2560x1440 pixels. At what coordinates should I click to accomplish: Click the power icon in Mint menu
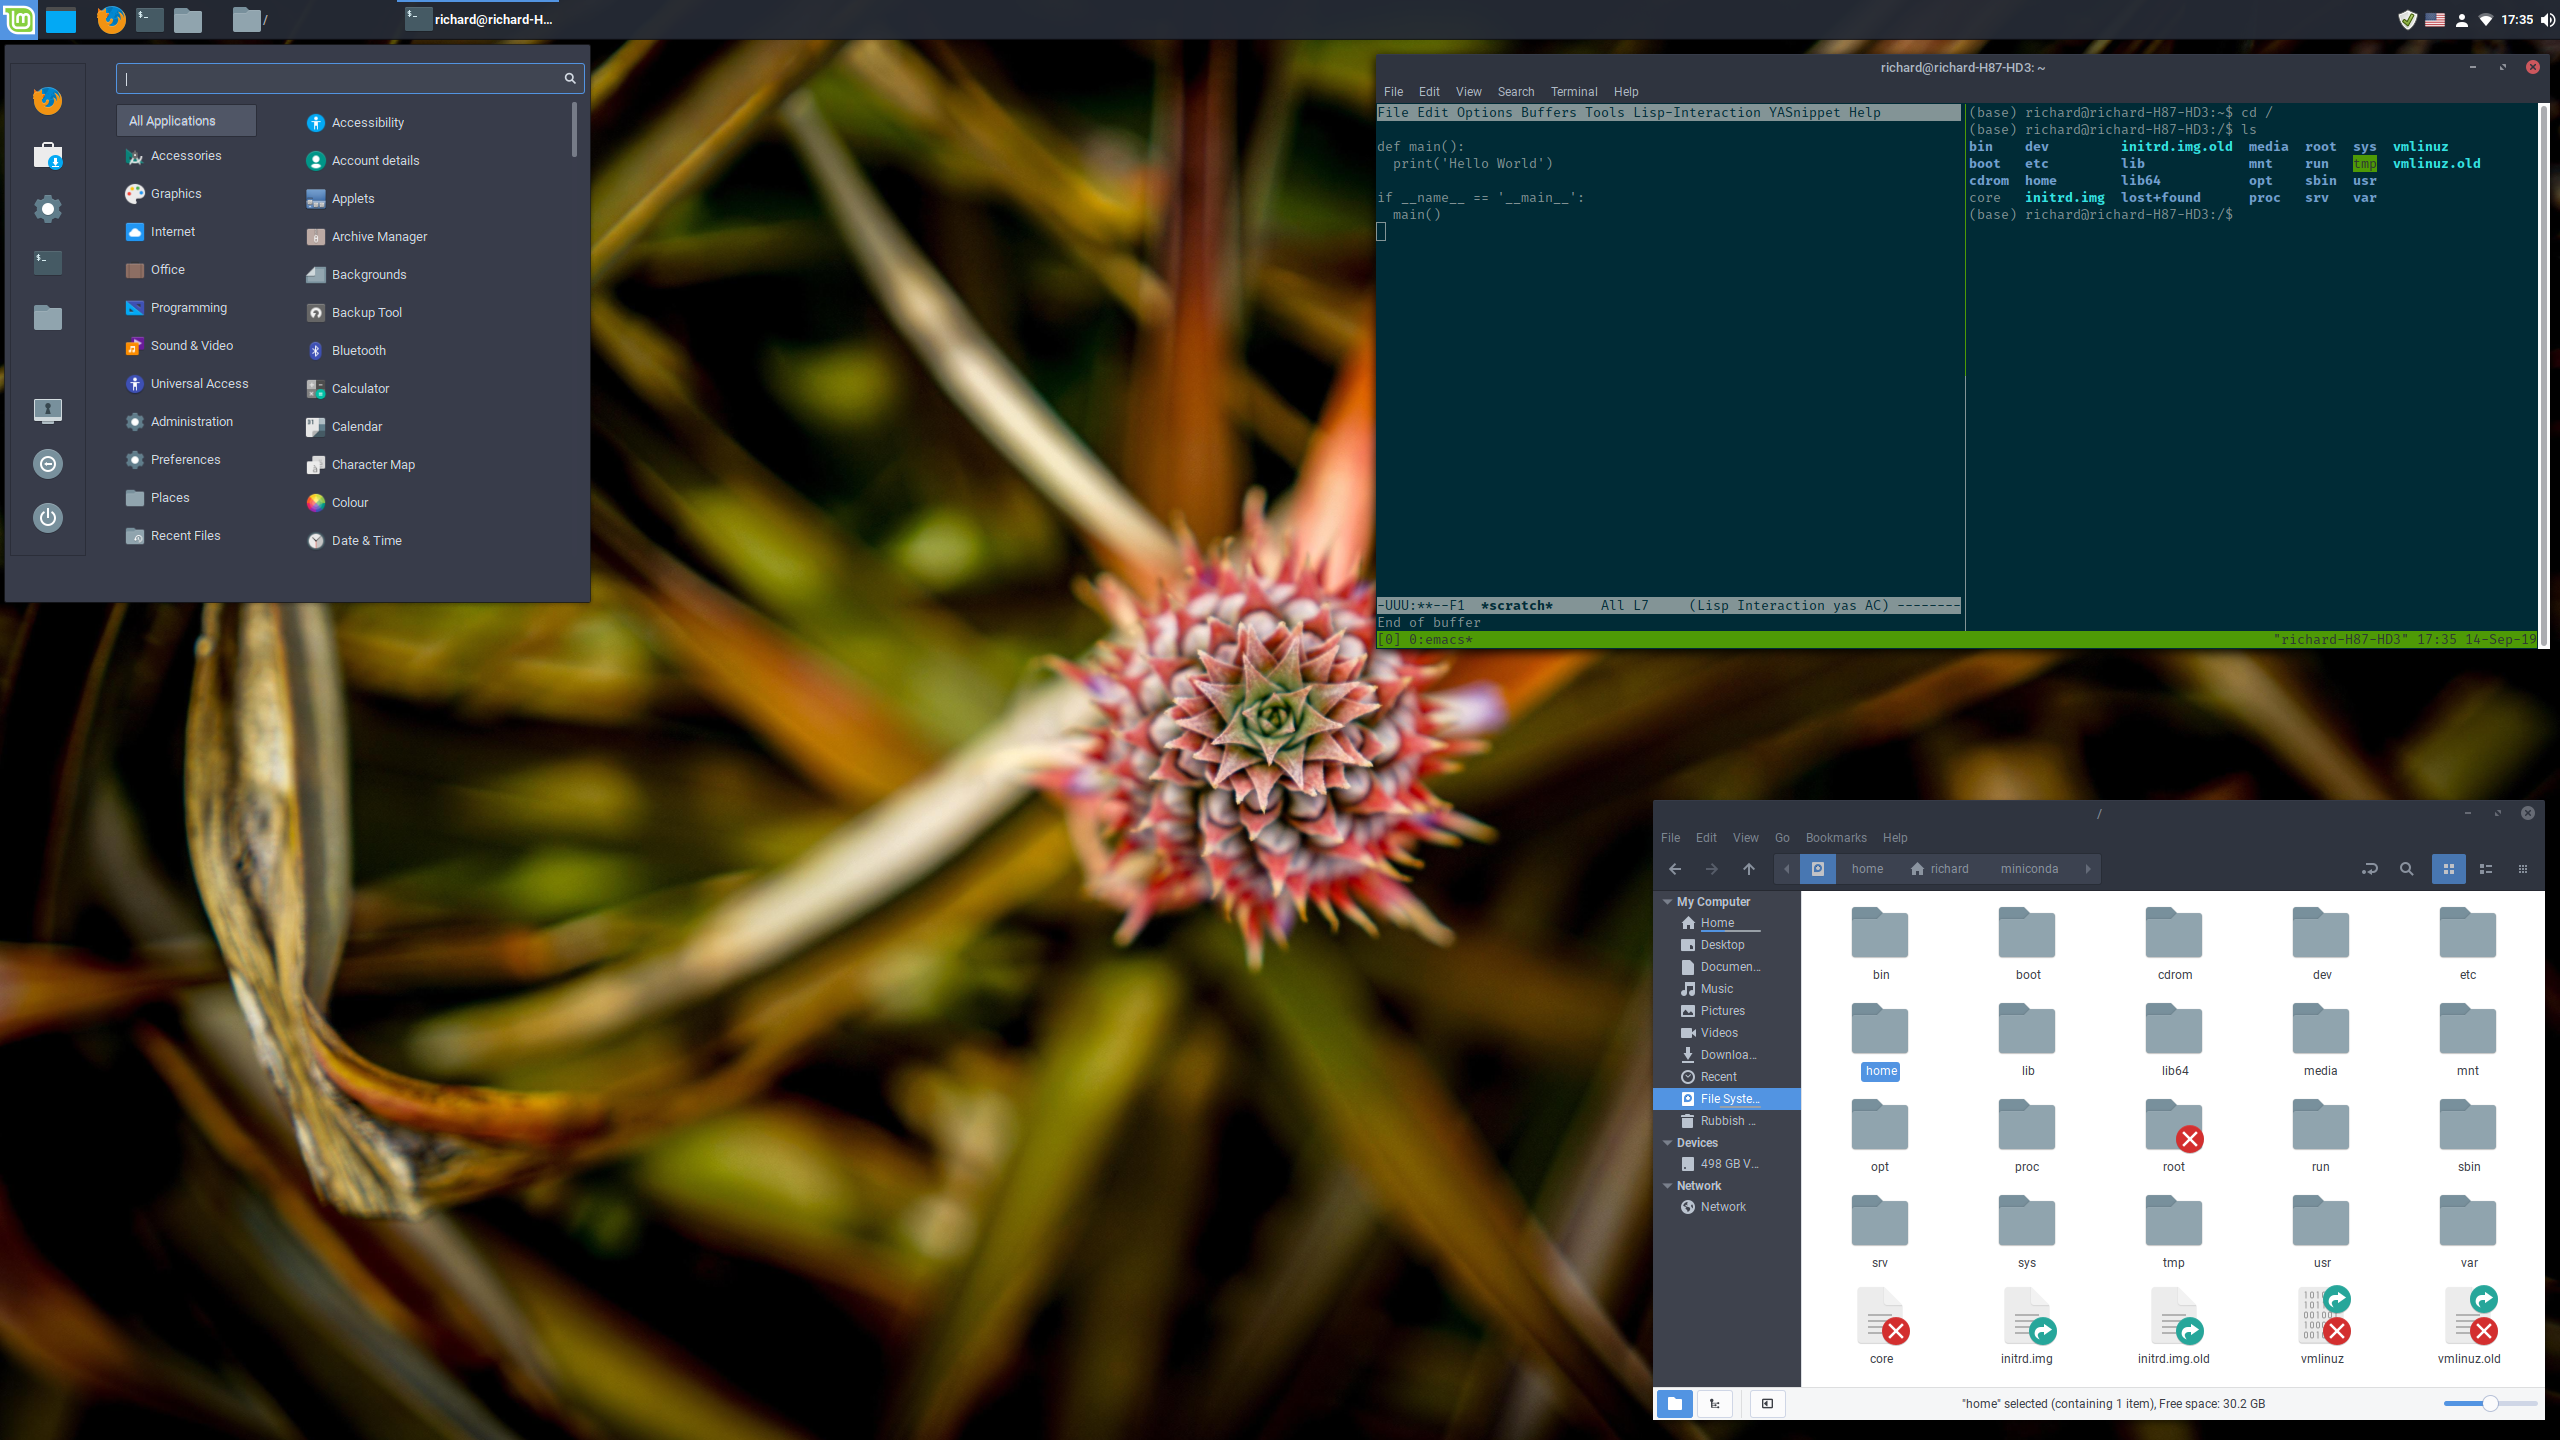[x=48, y=517]
